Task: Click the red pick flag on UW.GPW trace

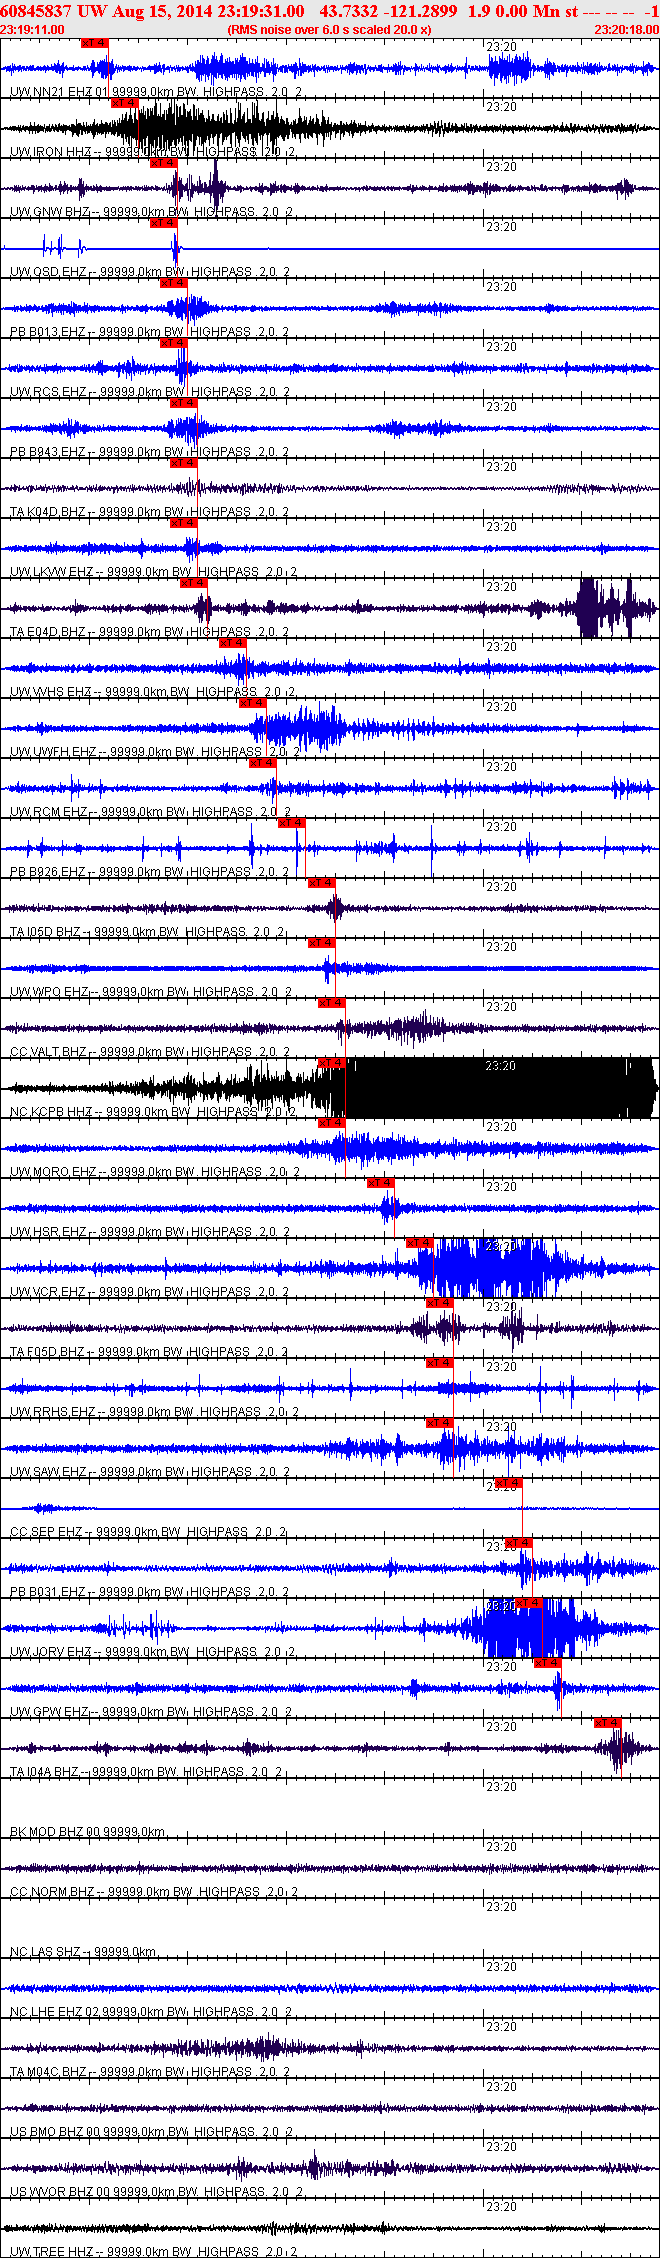Action: (548, 1663)
